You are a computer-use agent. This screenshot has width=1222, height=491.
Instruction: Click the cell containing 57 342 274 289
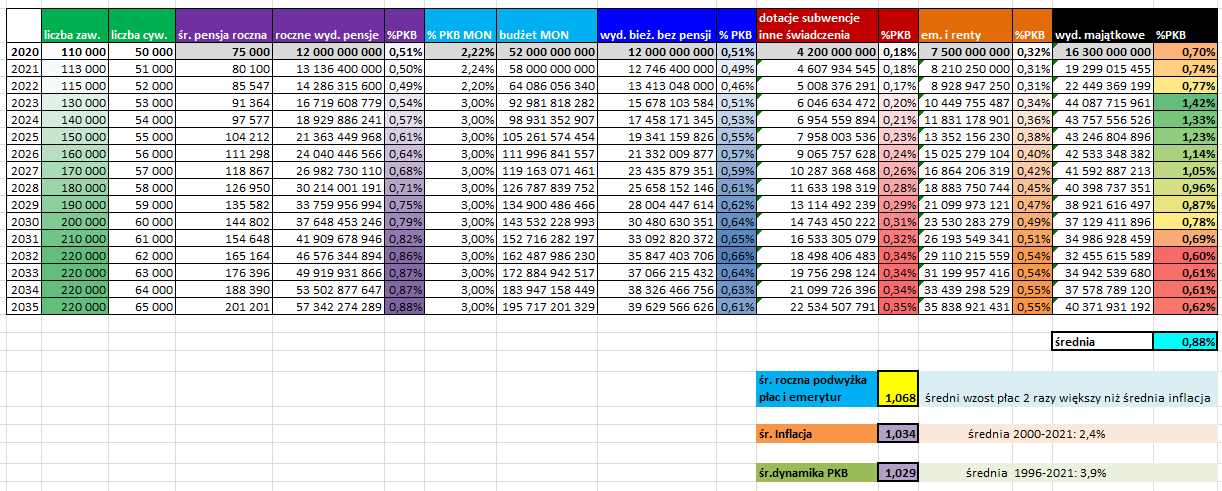pyautogui.click(x=327, y=306)
